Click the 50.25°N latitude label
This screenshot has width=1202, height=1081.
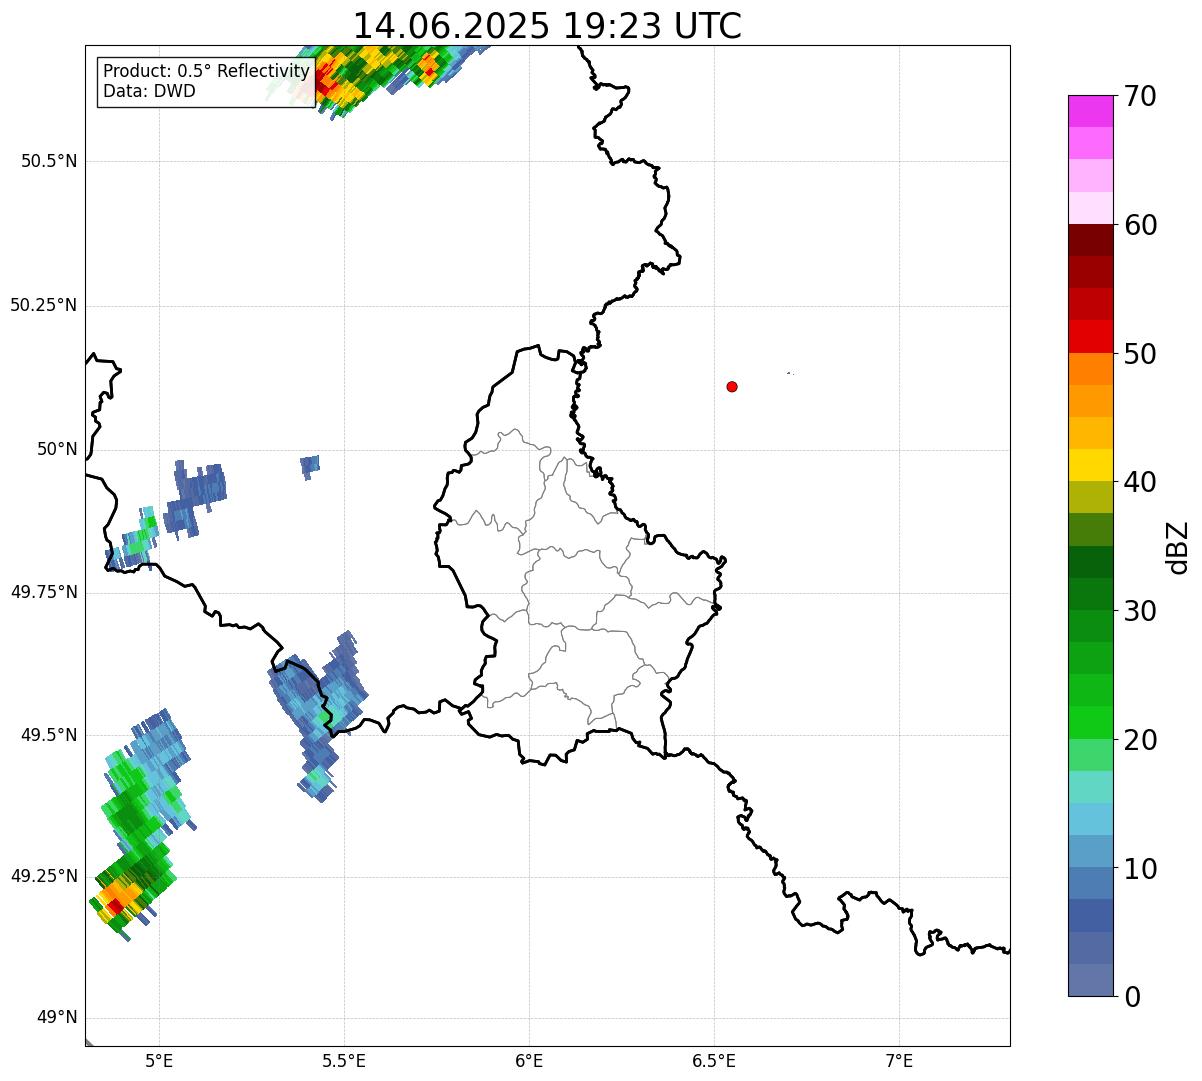pos(44,305)
